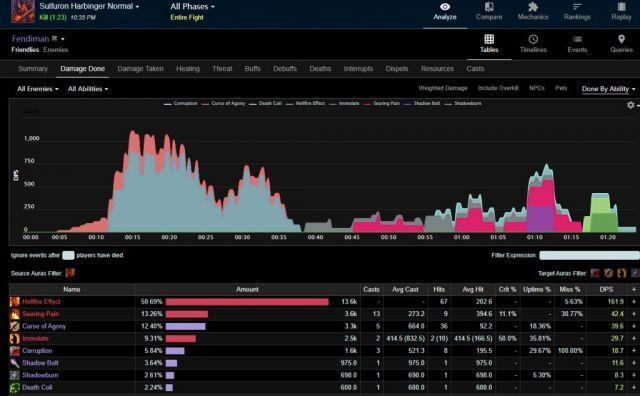Image resolution: width=640 pixels, height=396 pixels.
Task: Click the Shadow Bolt spell icon
Action: pos(15,363)
